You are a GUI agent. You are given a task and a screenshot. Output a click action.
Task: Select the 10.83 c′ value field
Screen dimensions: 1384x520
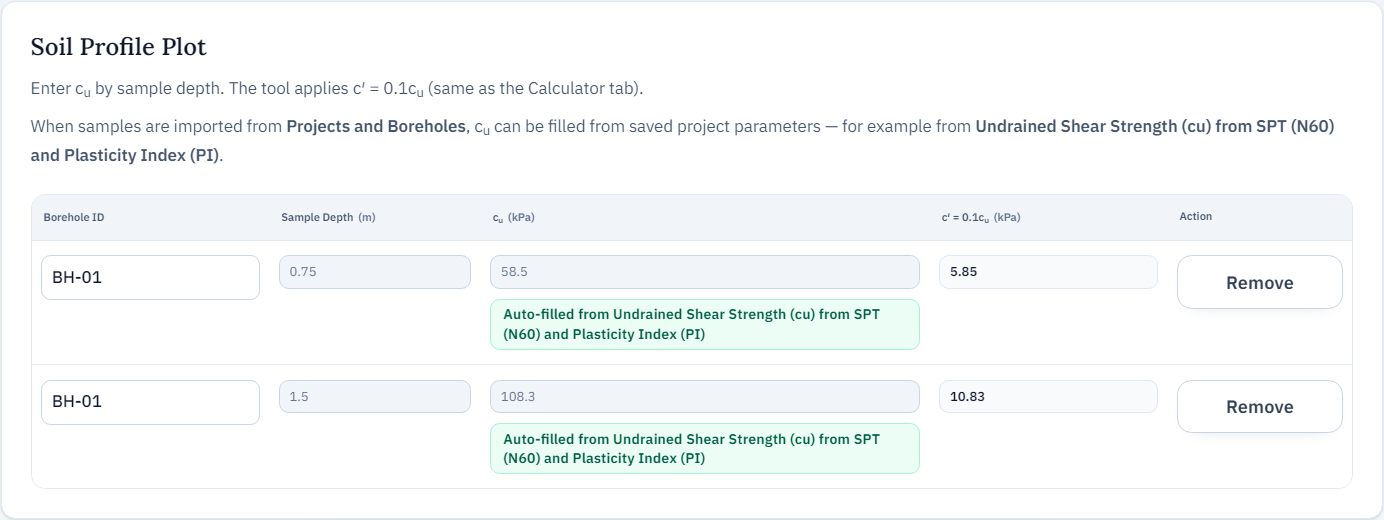1048,396
